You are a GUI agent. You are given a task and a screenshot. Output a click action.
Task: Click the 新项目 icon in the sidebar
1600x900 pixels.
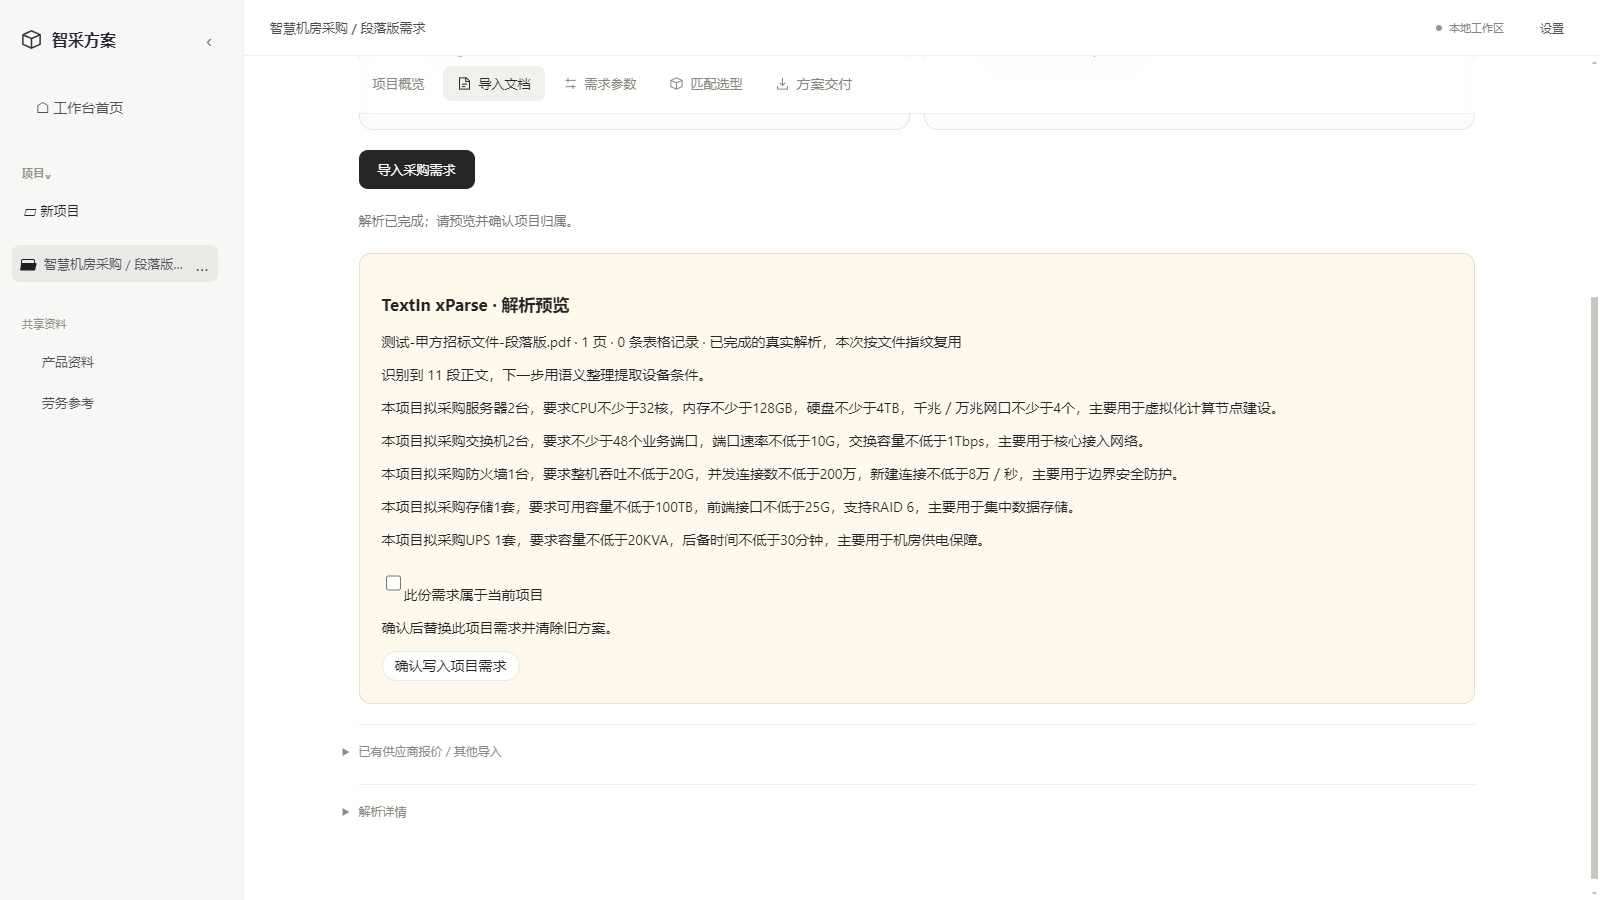click(x=30, y=212)
